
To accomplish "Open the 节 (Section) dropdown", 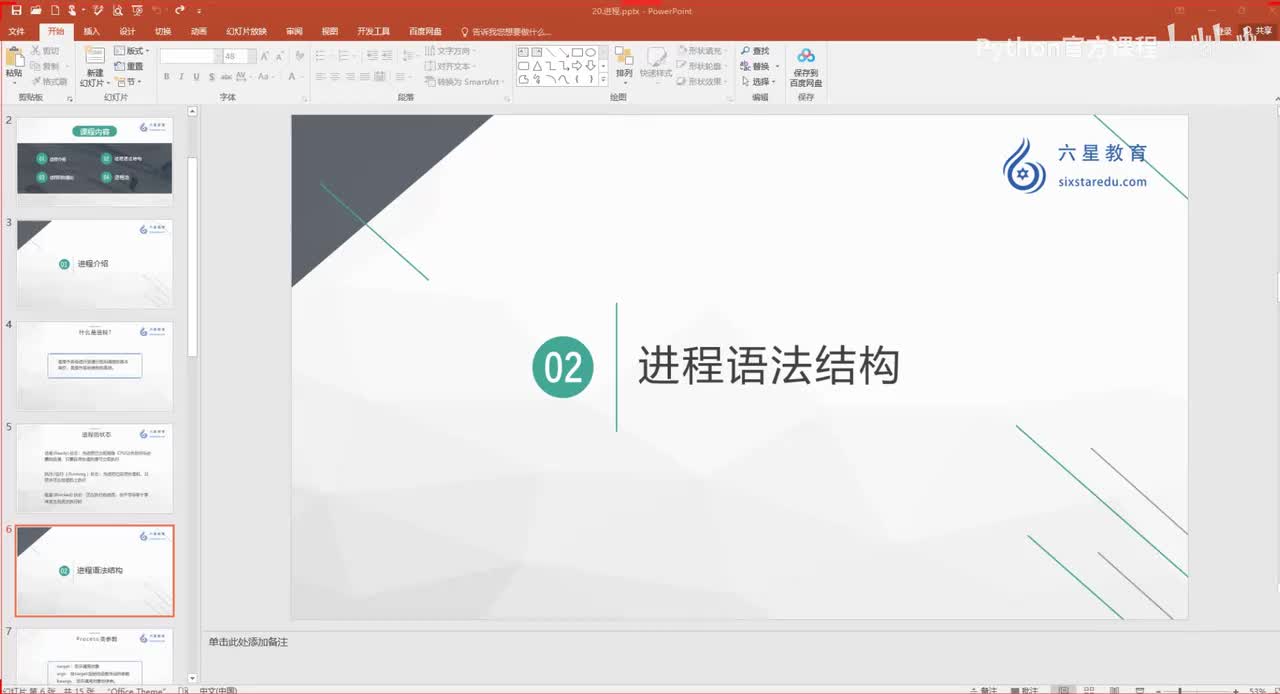I will tap(128, 82).
